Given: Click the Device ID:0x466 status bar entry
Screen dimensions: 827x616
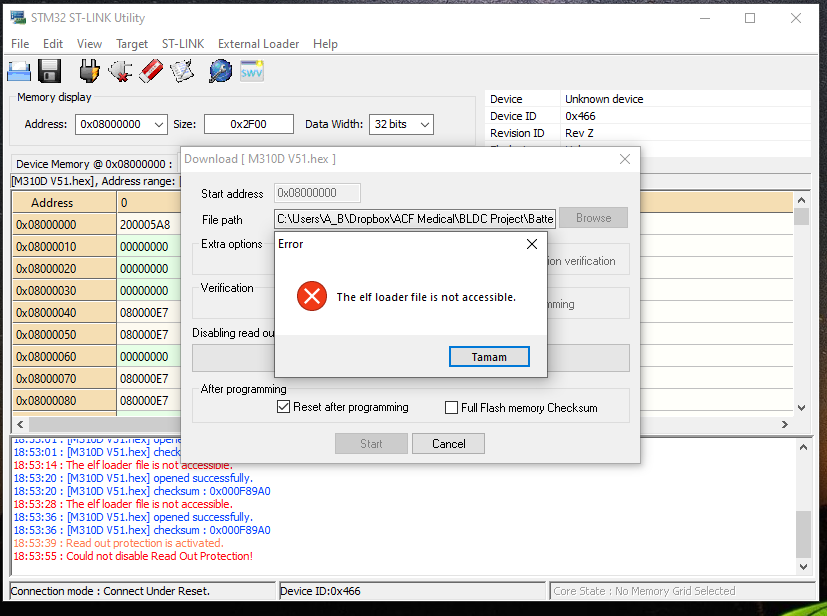Looking at the screenshot, I should (412, 591).
